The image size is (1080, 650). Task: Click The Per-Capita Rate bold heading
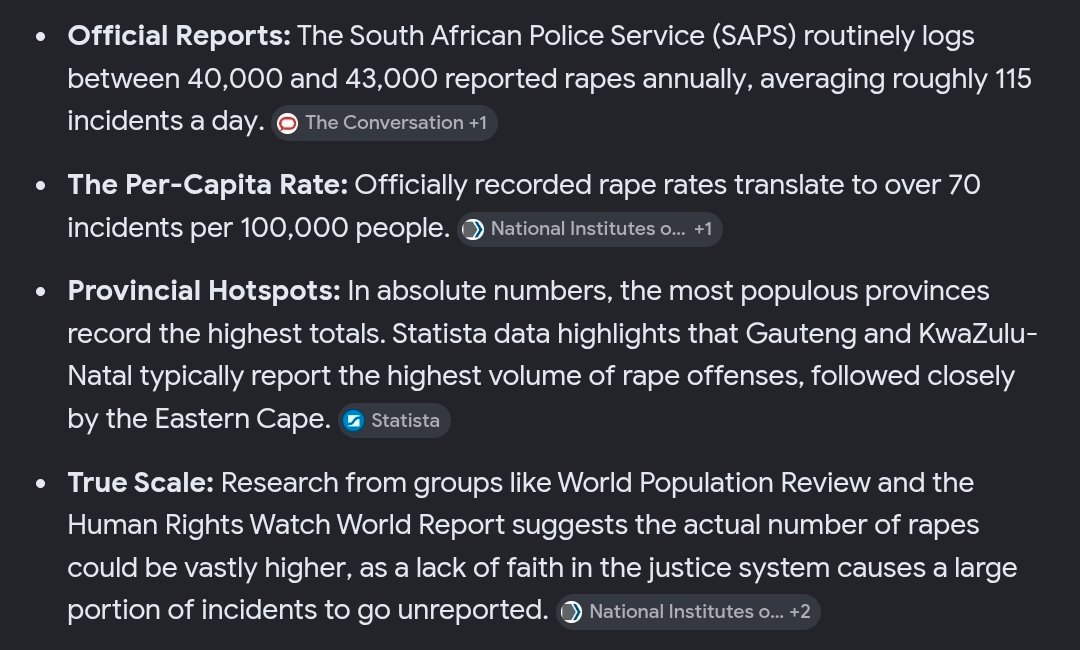(207, 185)
